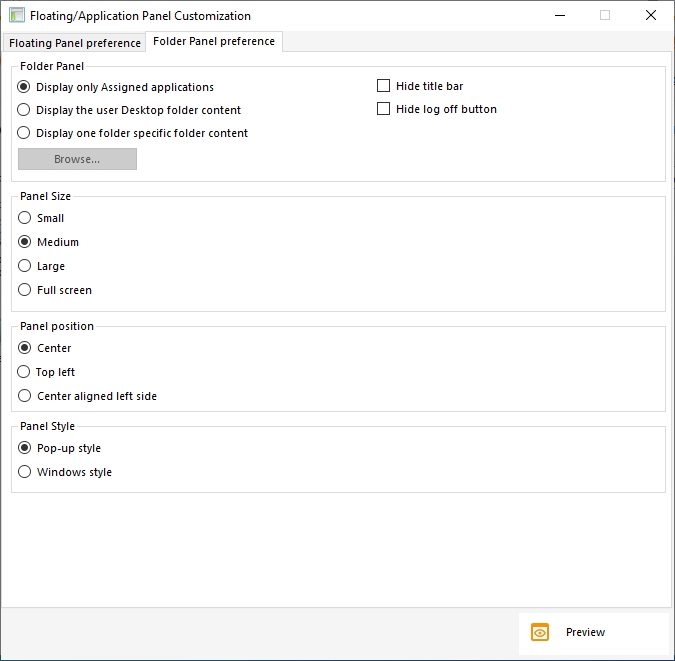This screenshot has width=675, height=661.
Task: Choose Medium panel size
Action: (25, 242)
